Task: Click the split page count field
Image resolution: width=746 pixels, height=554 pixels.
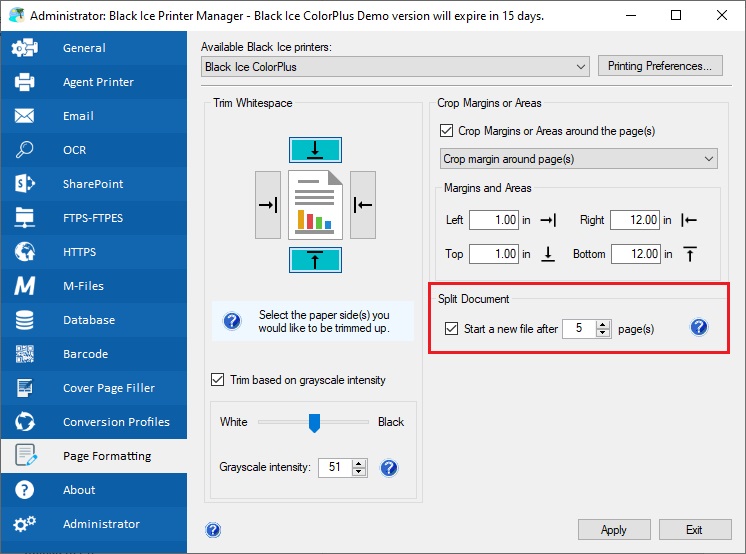Action: [x=579, y=328]
